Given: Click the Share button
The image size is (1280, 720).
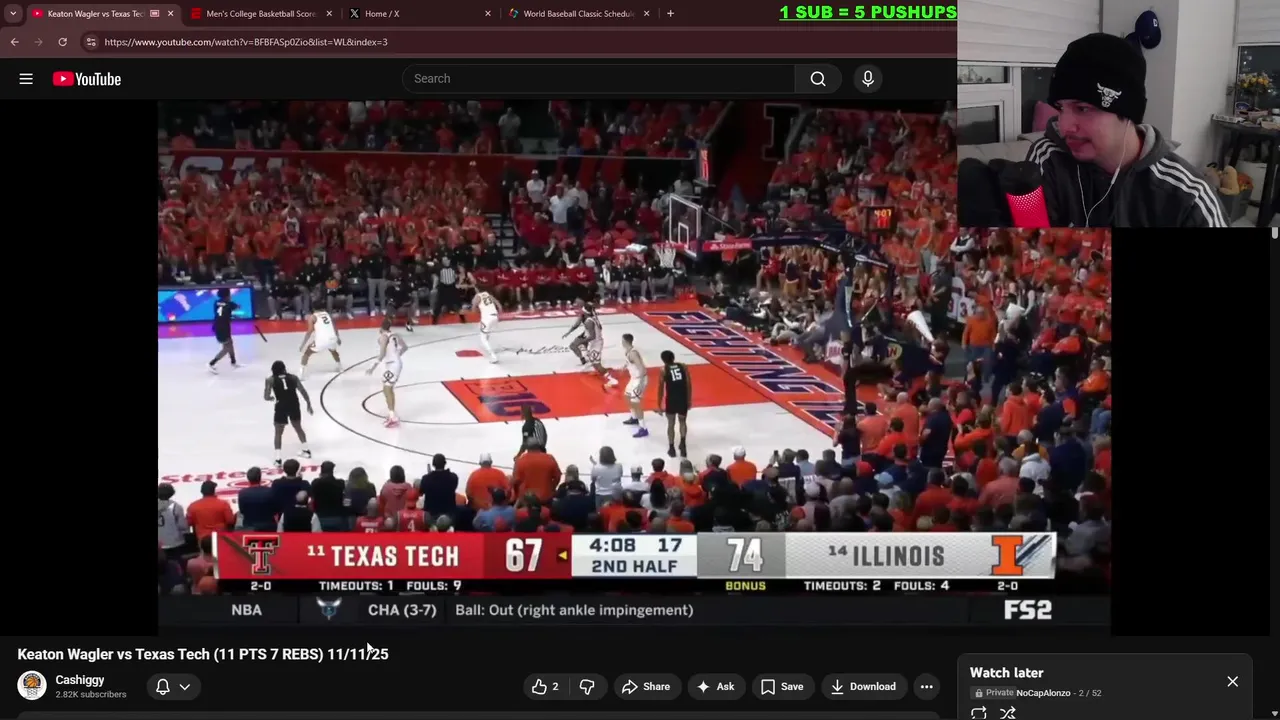Looking at the screenshot, I should coord(646,687).
